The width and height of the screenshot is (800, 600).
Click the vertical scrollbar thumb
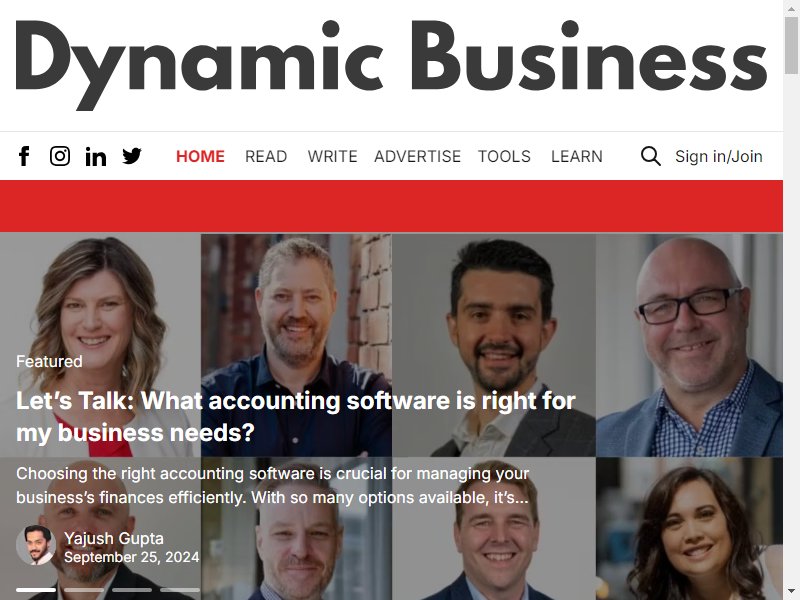(x=791, y=45)
